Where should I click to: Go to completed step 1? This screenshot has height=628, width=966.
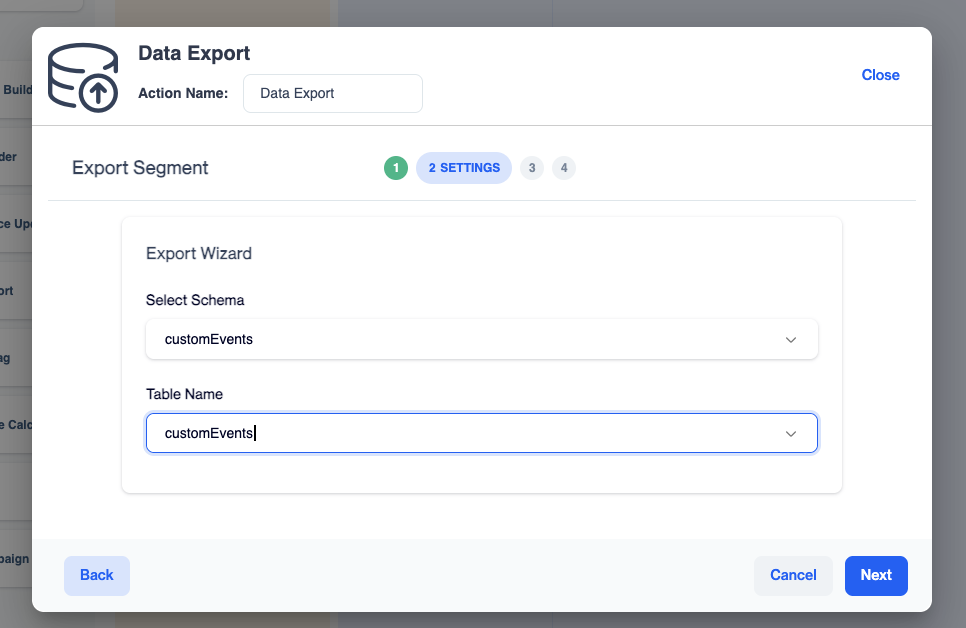point(396,168)
